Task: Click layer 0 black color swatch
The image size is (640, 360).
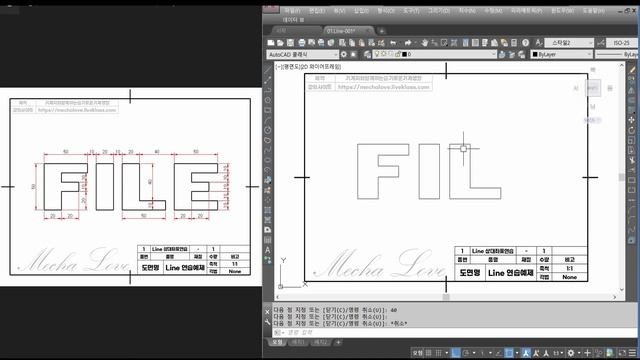Action: (x=404, y=54)
